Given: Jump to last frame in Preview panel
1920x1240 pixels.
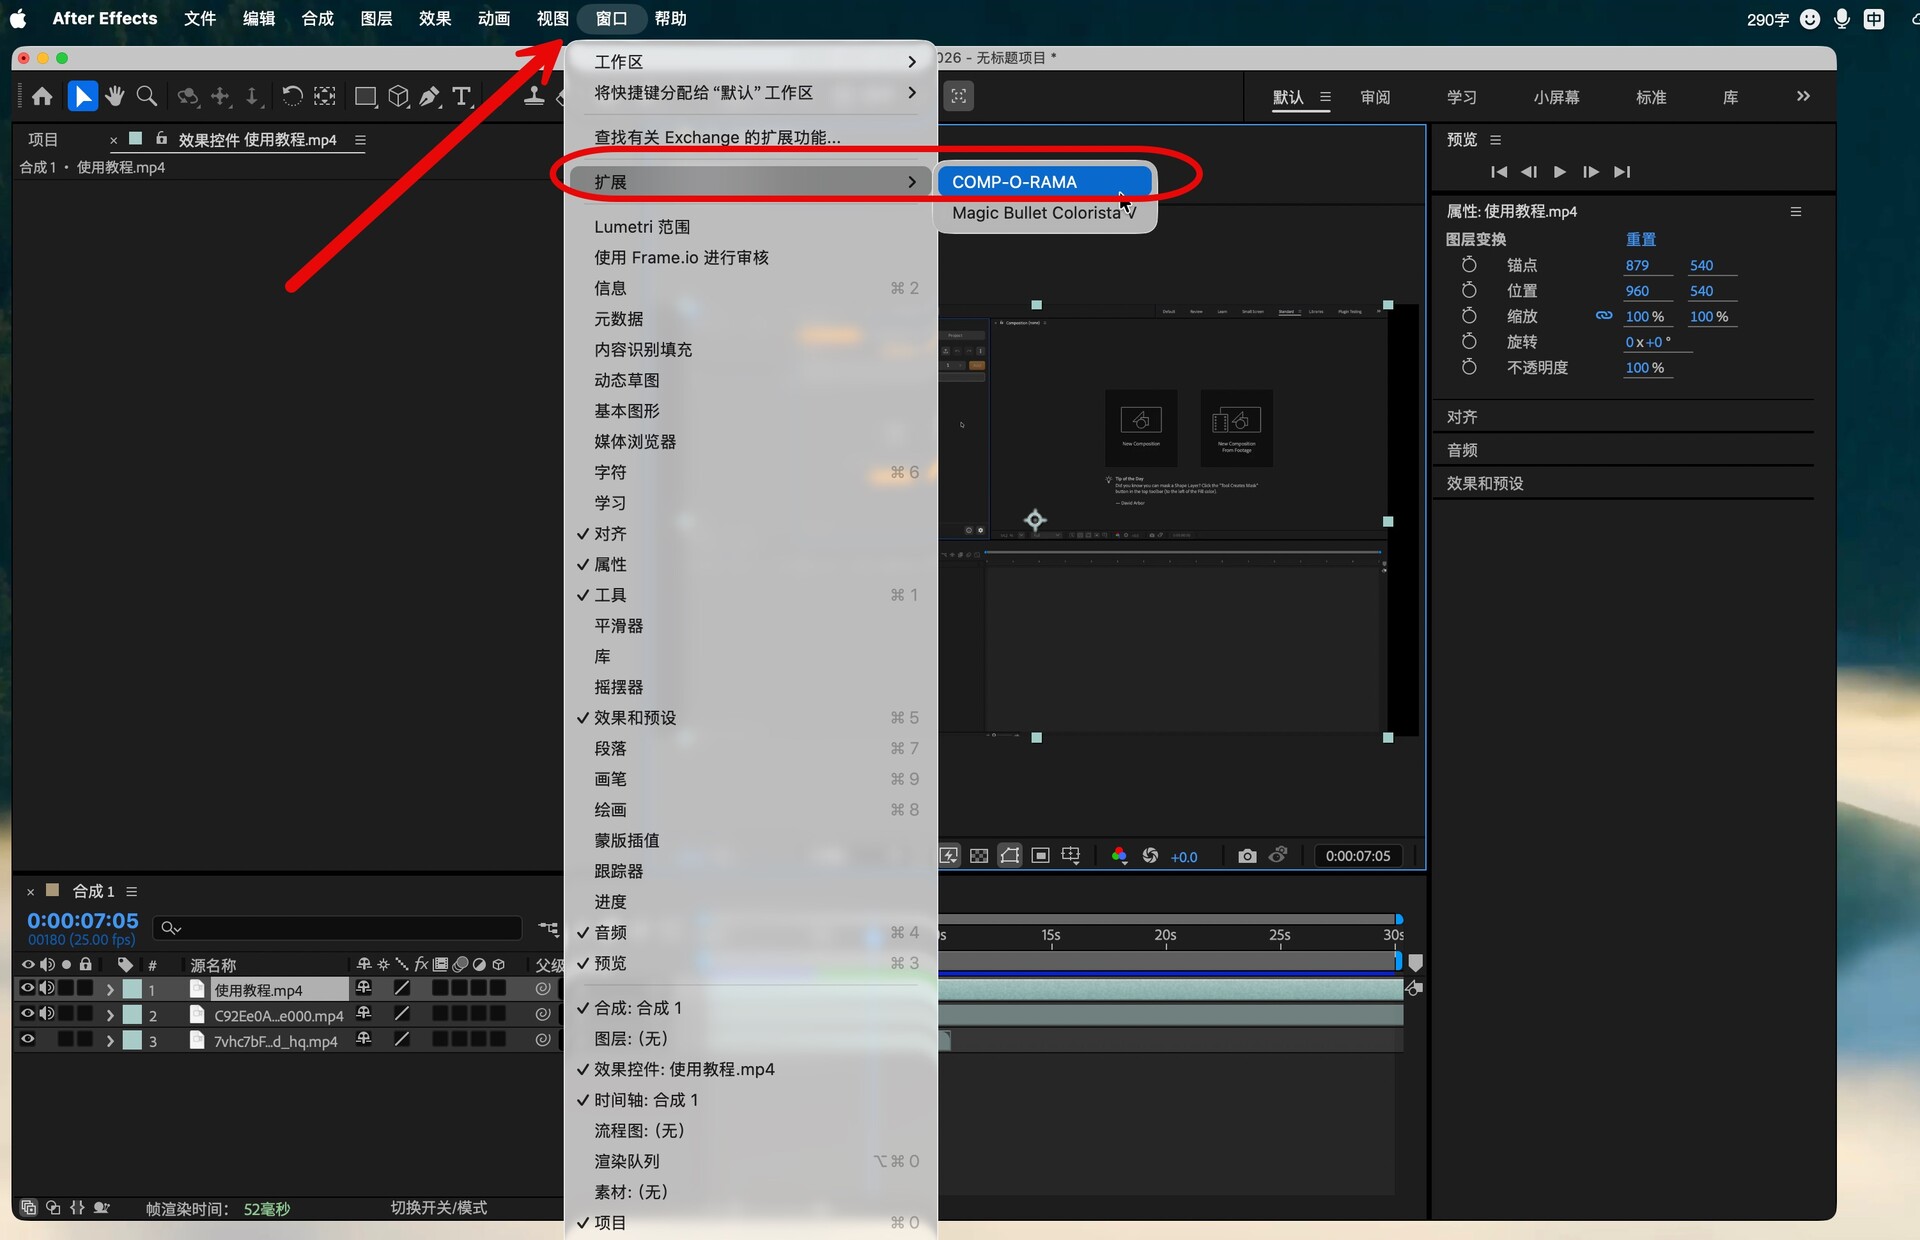Looking at the screenshot, I should tap(1622, 172).
